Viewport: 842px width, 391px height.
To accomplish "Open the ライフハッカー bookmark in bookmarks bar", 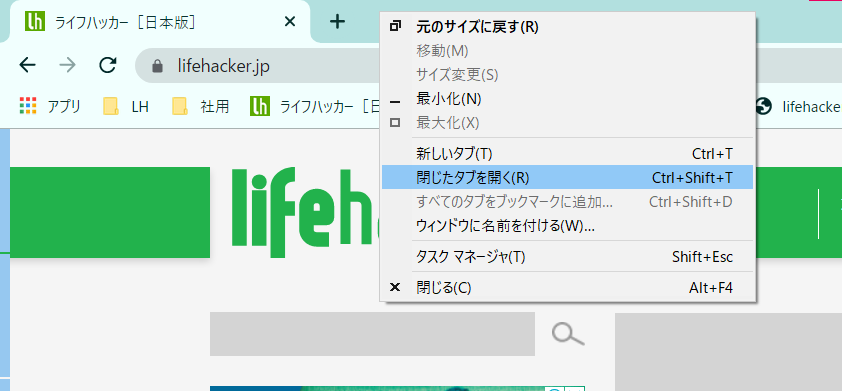I will (314, 106).
